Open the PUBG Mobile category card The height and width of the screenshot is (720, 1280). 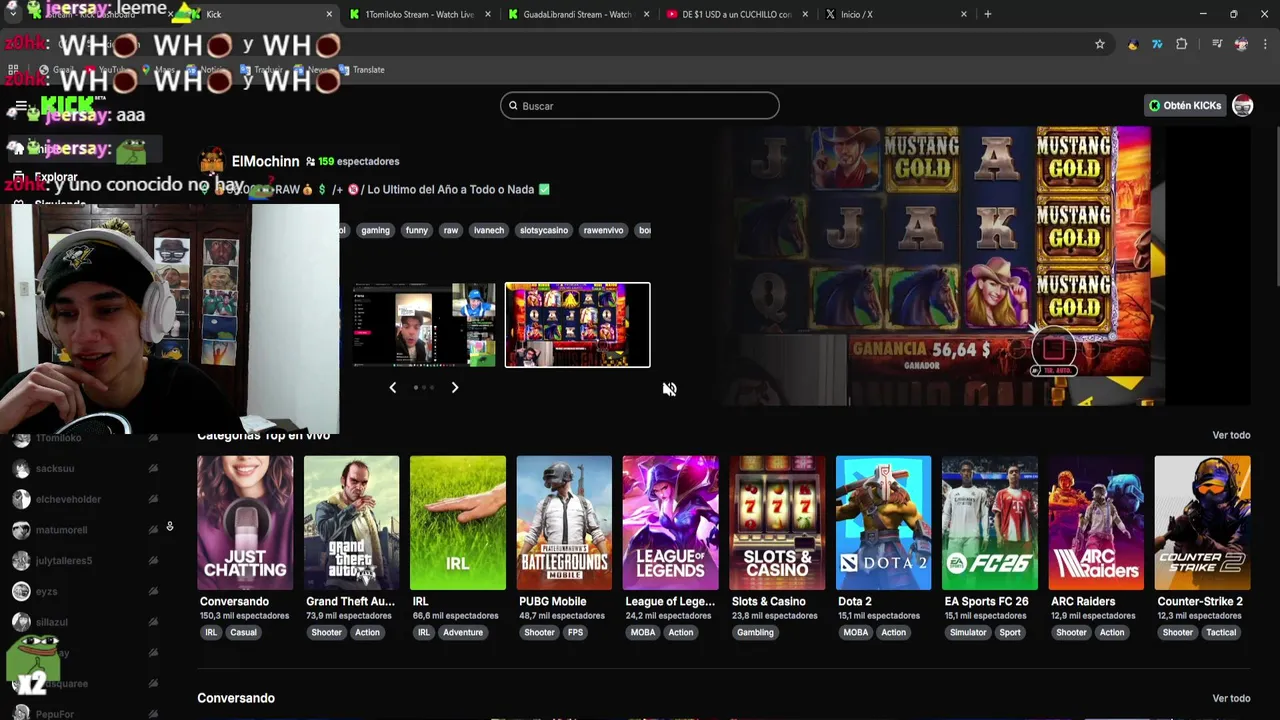pos(564,523)
